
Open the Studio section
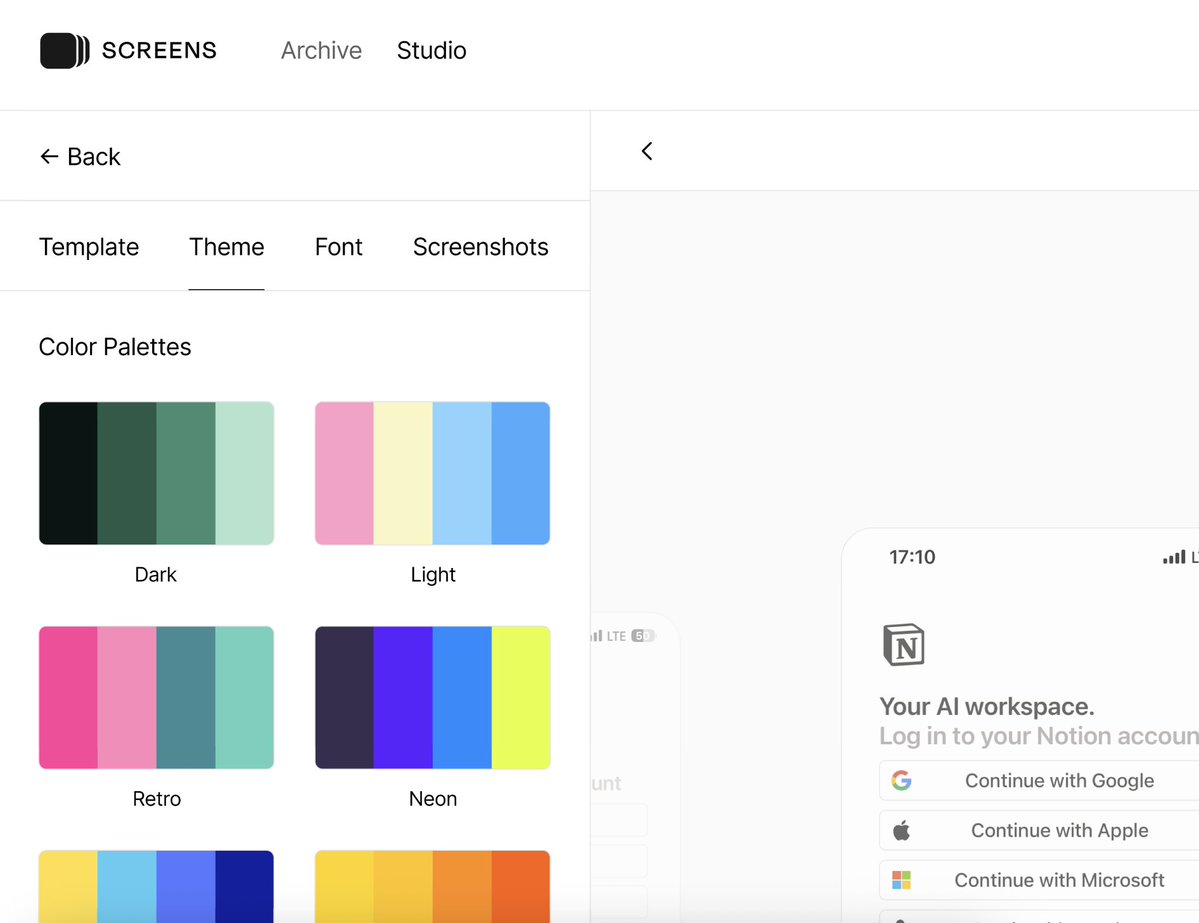[x=431, y=50]
